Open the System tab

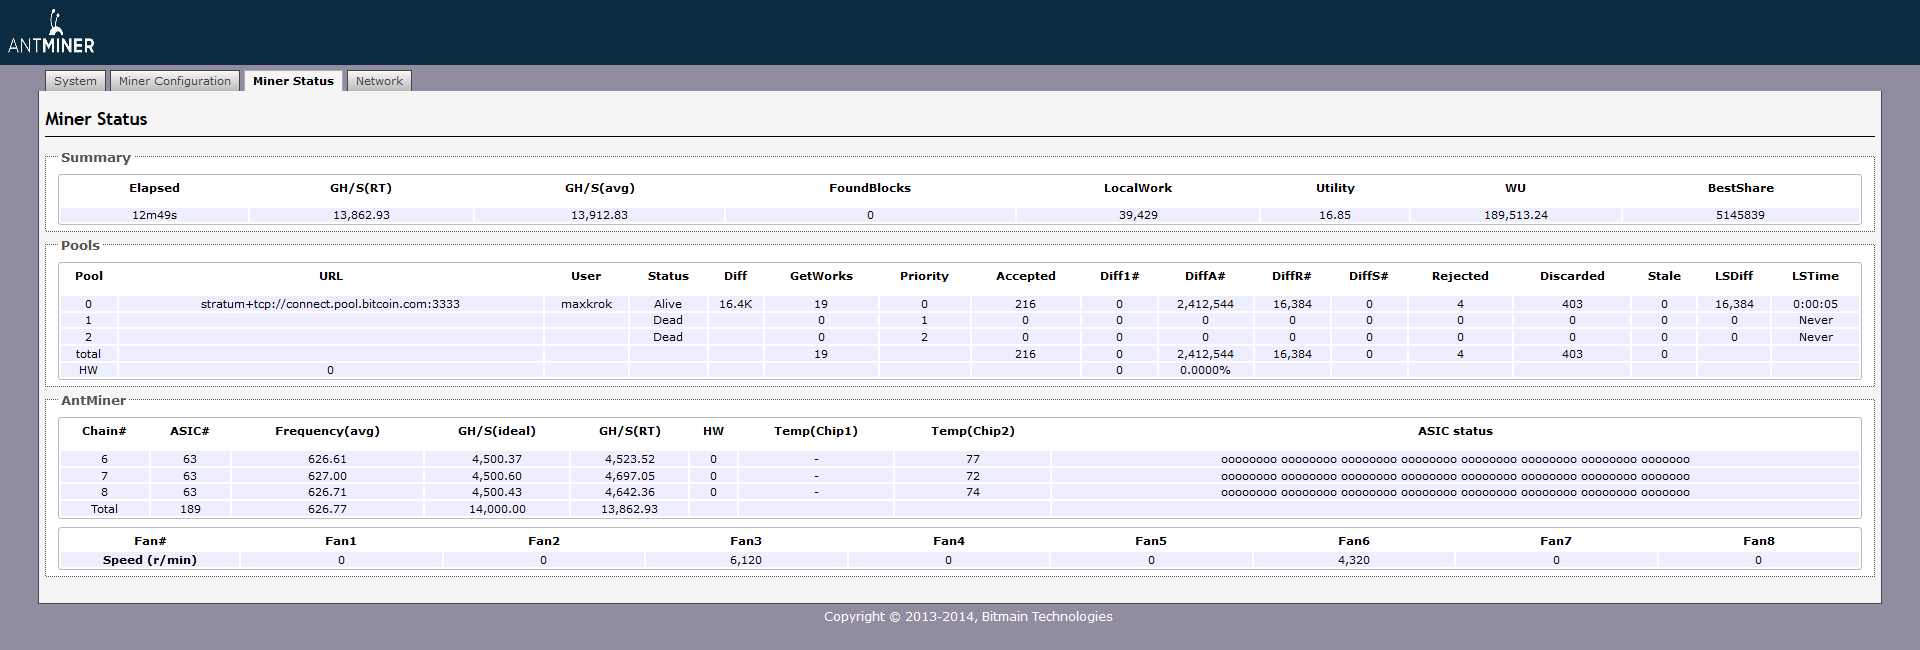tap(75, 81)
